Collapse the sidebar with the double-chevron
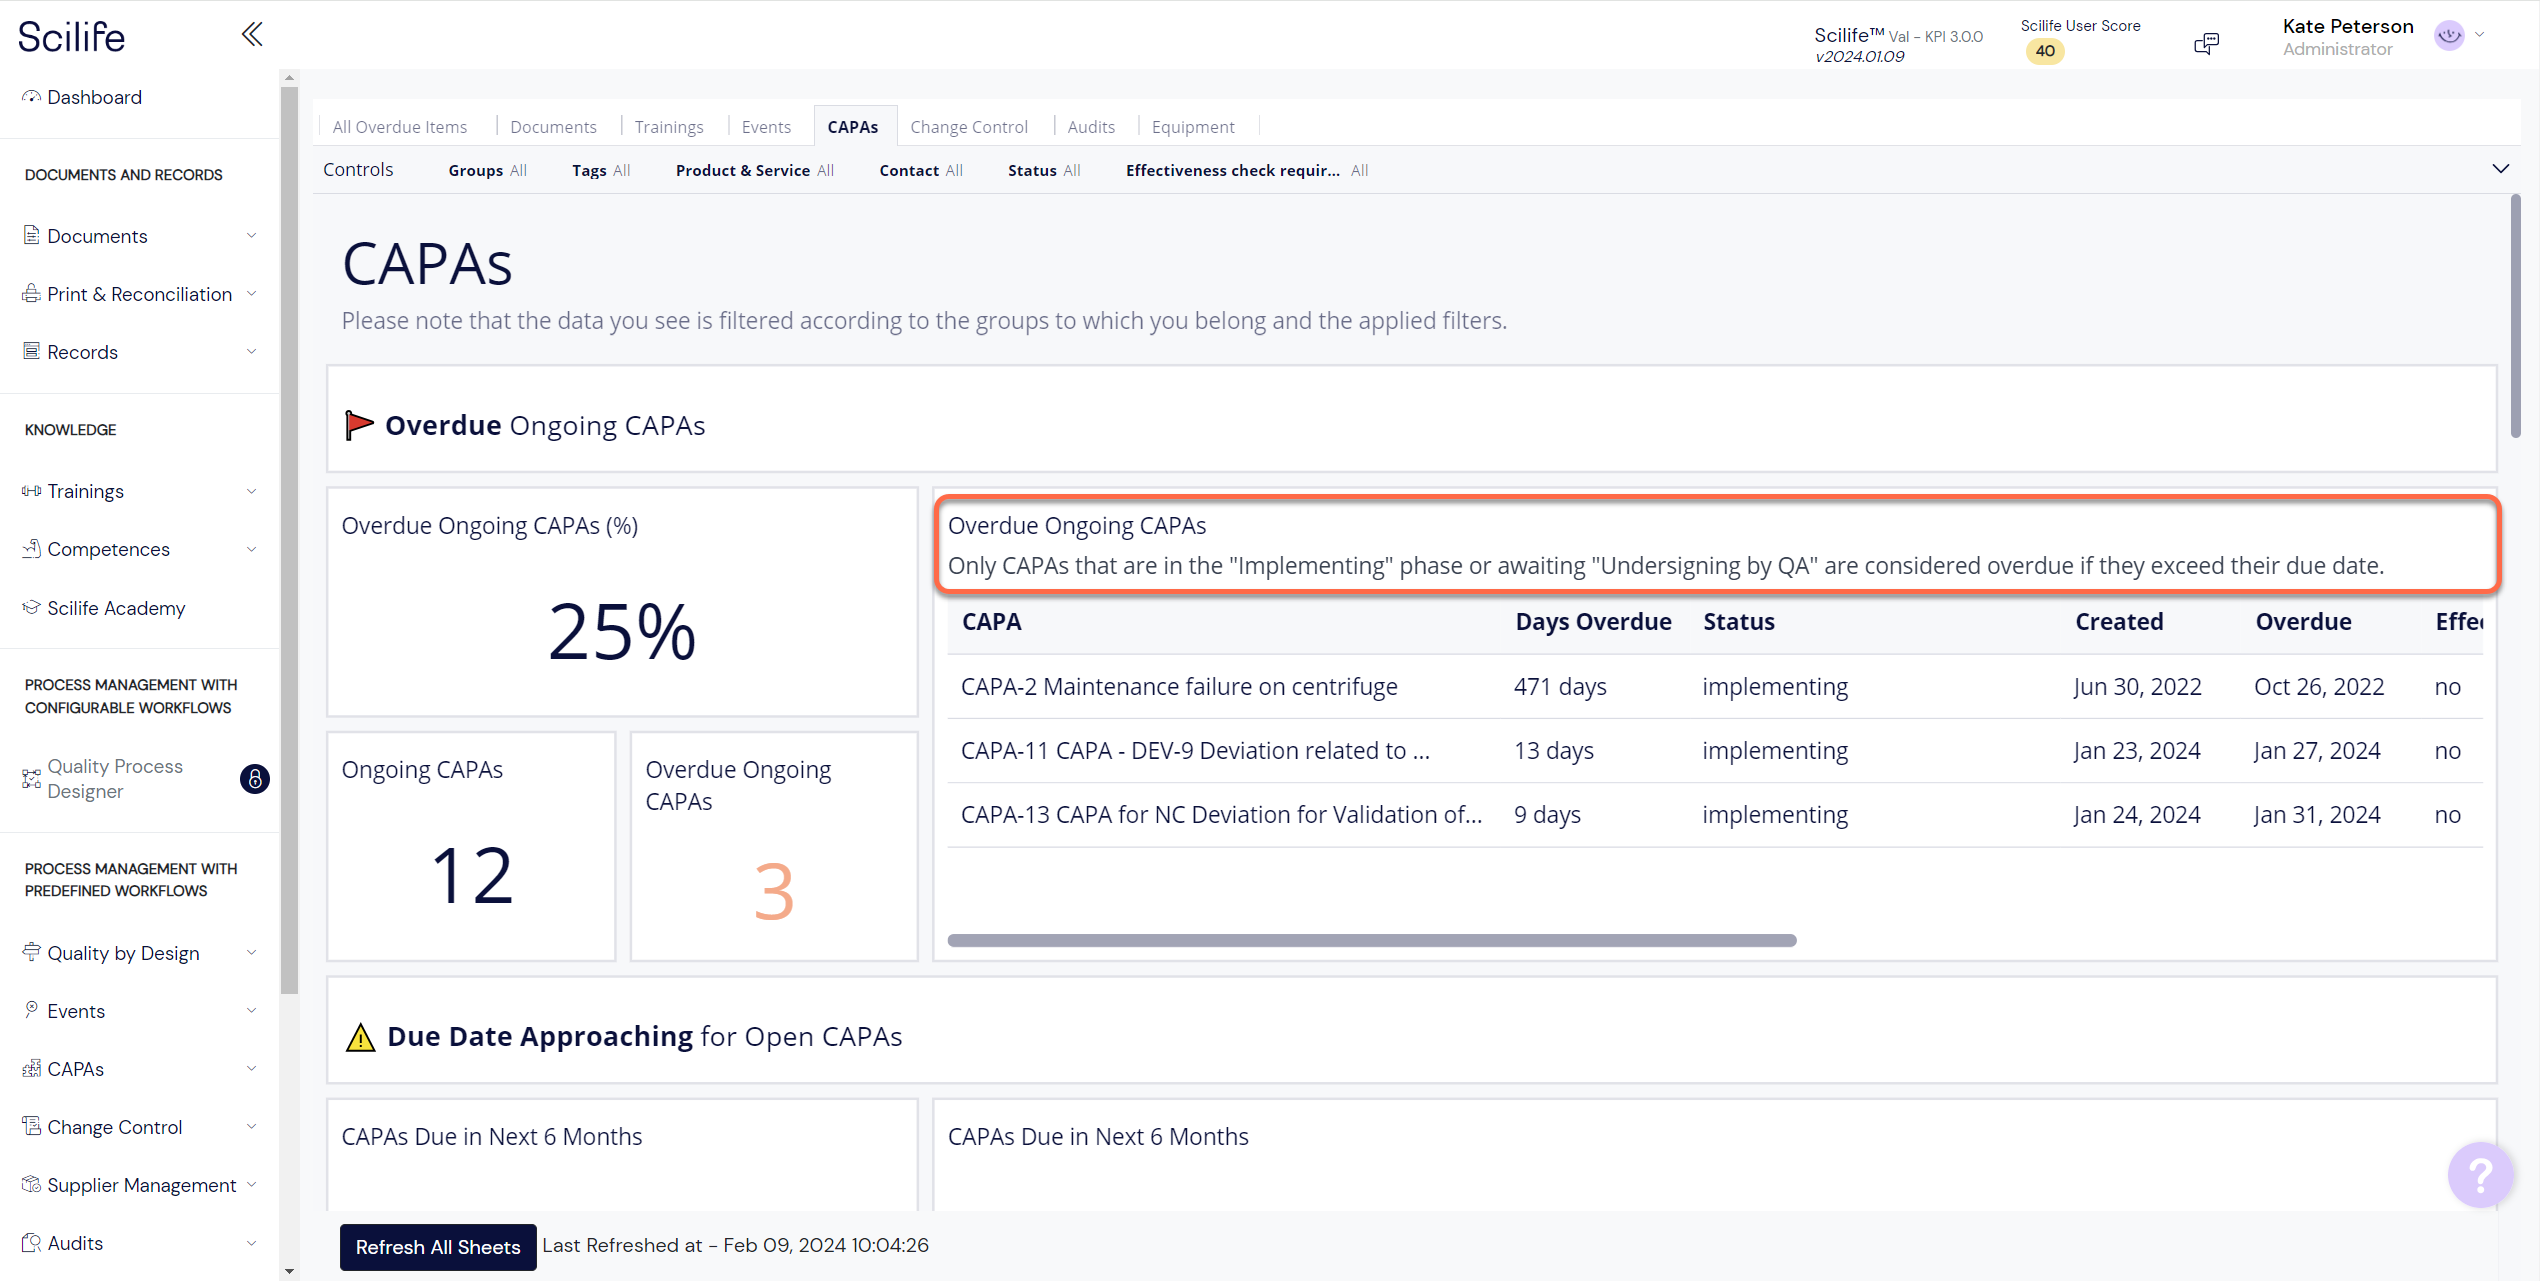The image size is (2540, 1281). (x=251, y=33)
